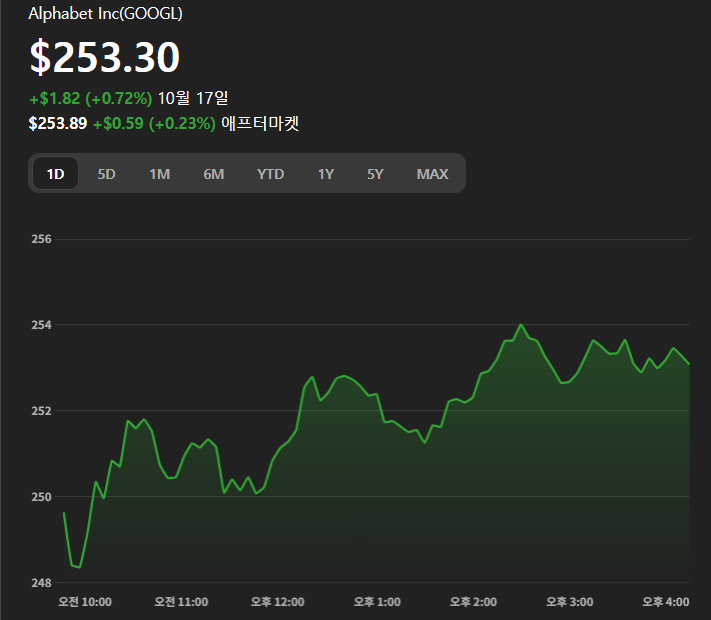This screenshot has height=620, width=711.
Task: Click the 256 y-axis label
Action: 41,239
